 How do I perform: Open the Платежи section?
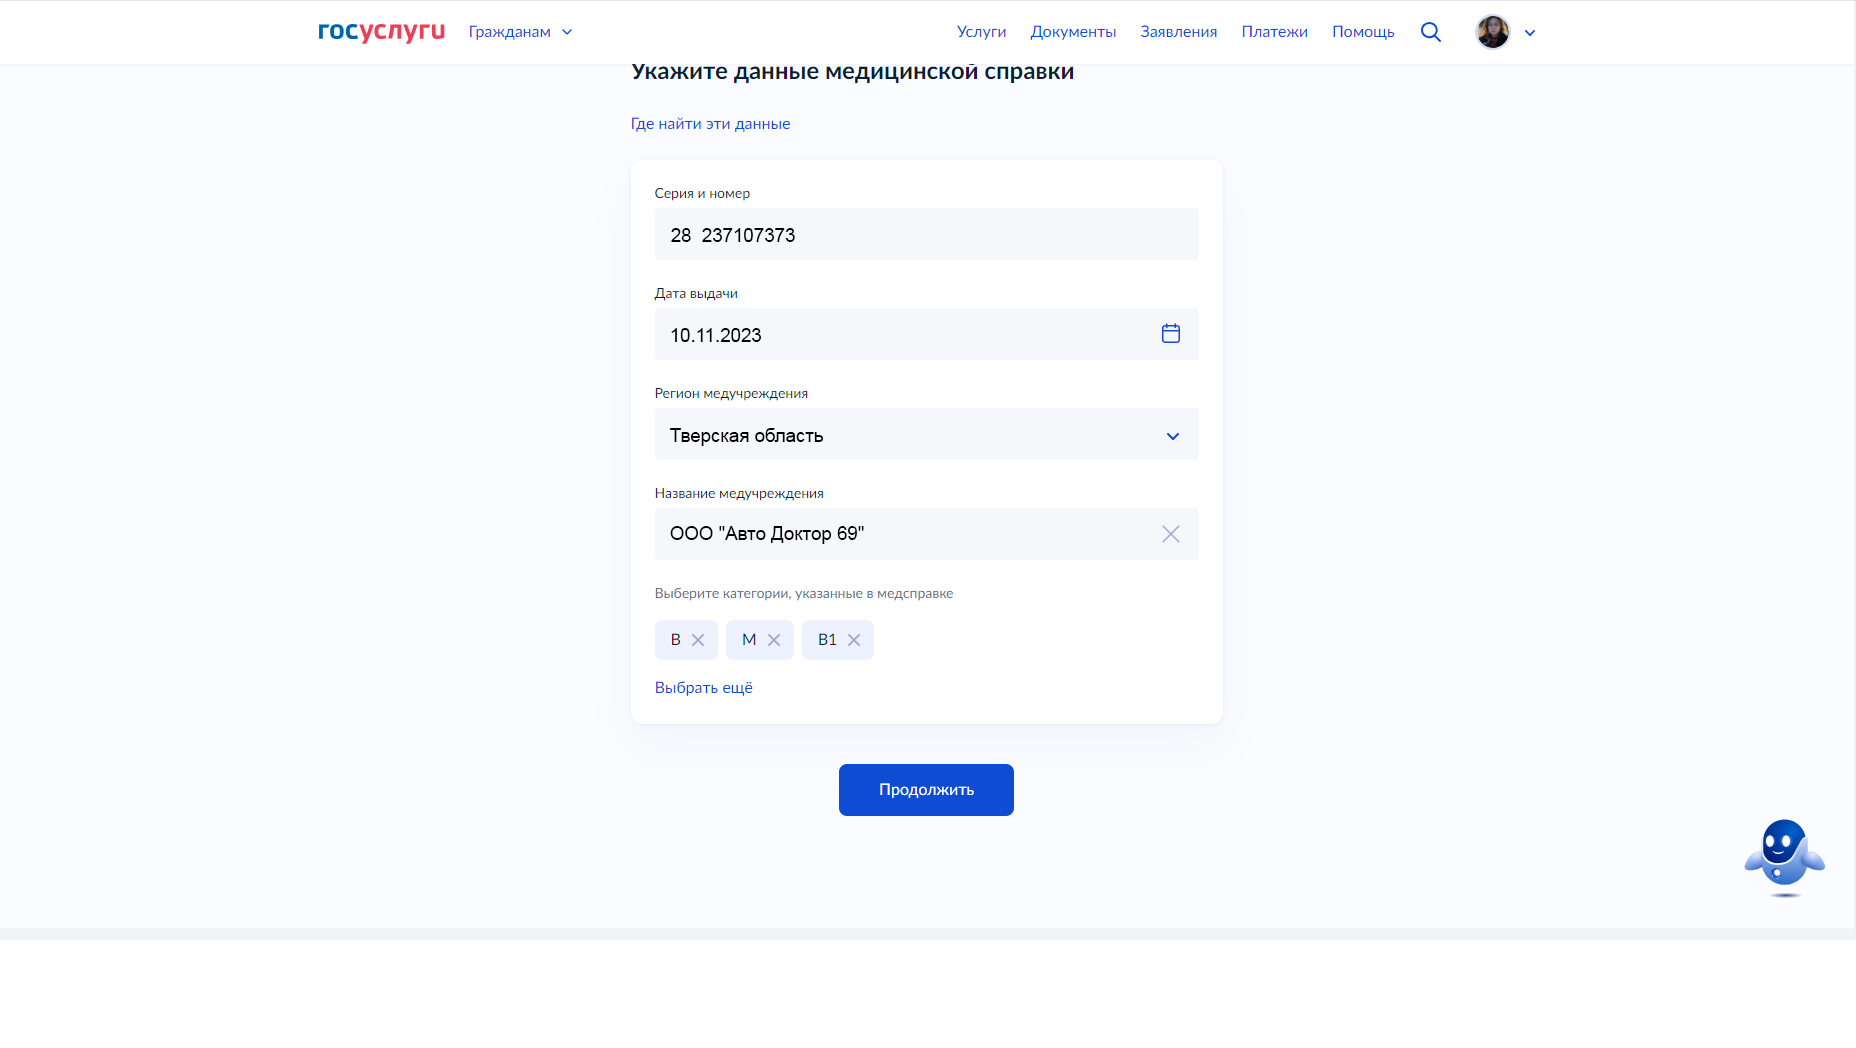[x=1274, y=32]
